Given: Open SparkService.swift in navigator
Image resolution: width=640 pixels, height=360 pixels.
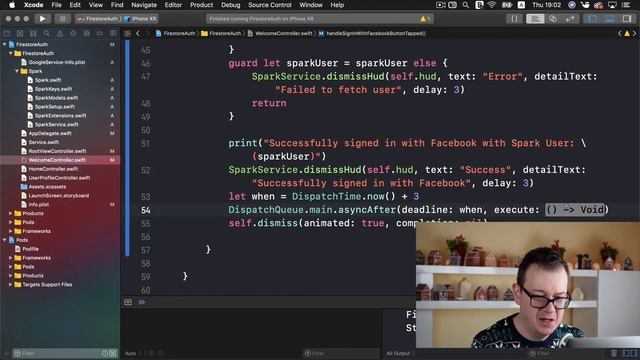Looking at the screenshot, I should (x=56, y=124).
